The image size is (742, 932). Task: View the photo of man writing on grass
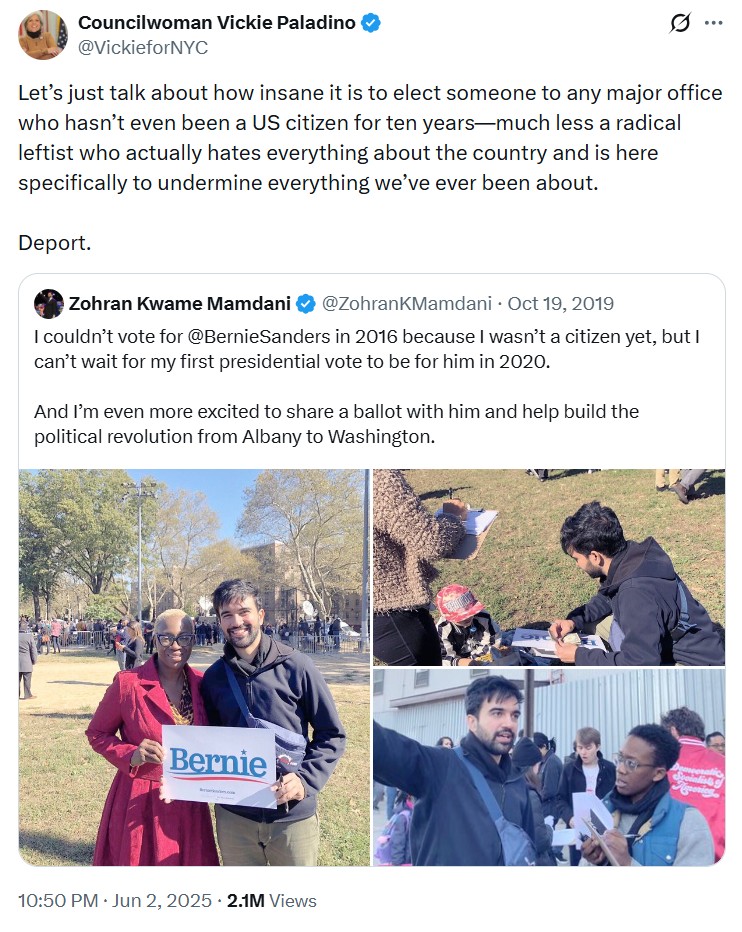549,567
